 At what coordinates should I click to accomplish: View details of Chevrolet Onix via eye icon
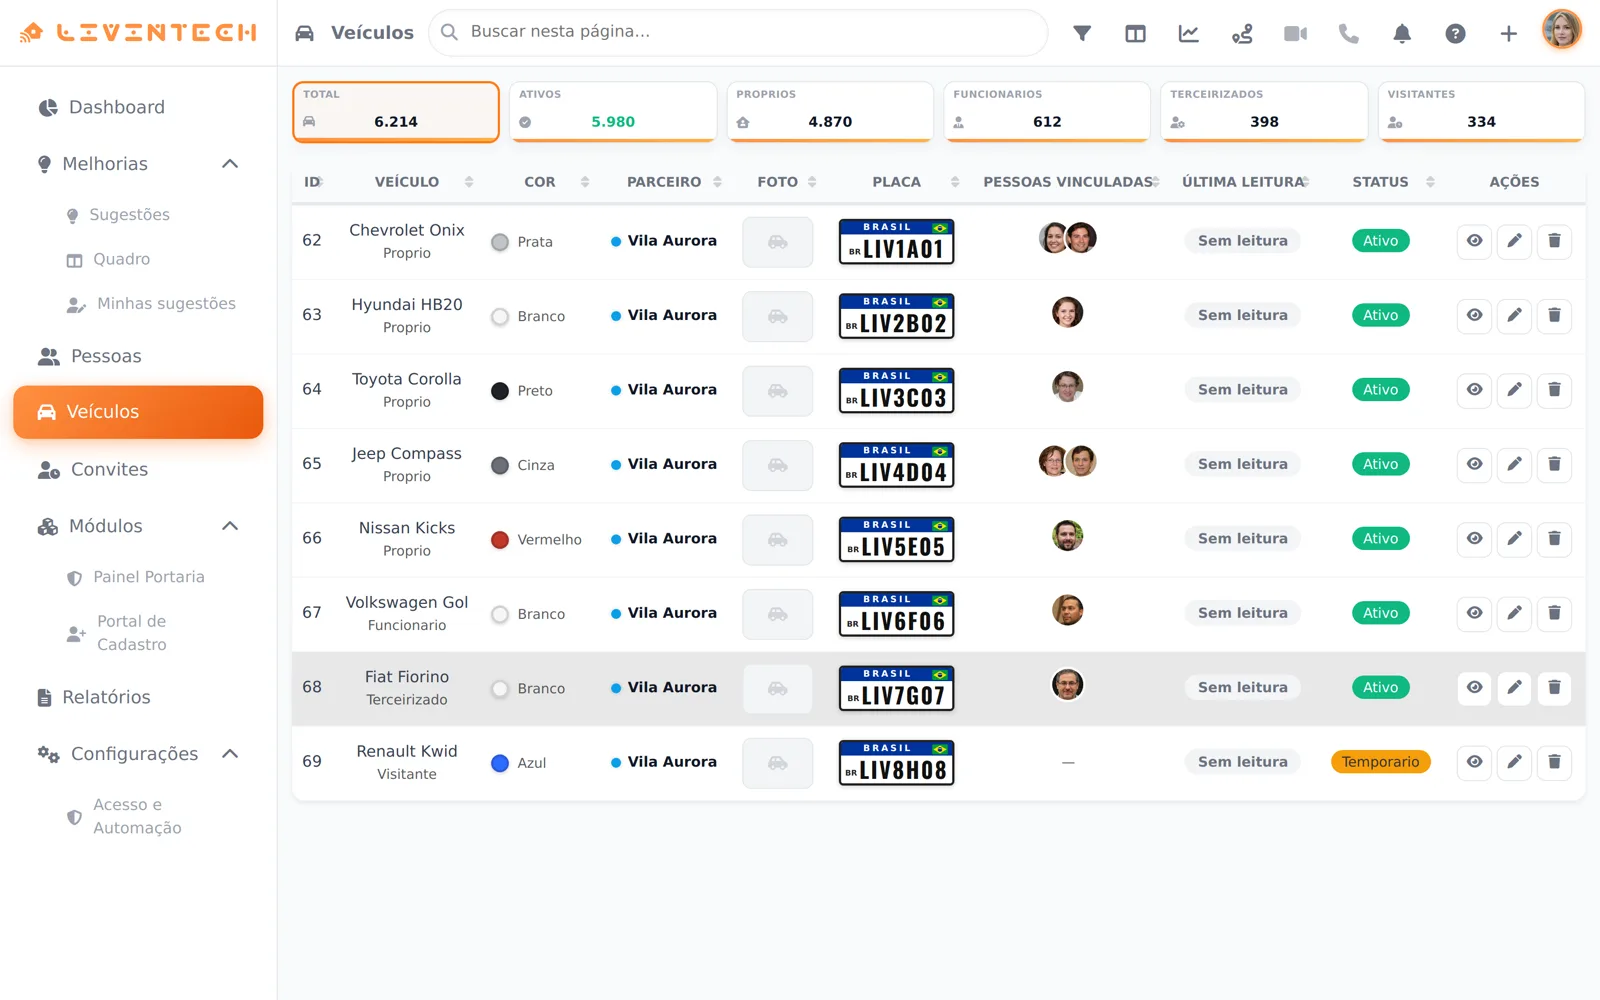point(1474,241)
